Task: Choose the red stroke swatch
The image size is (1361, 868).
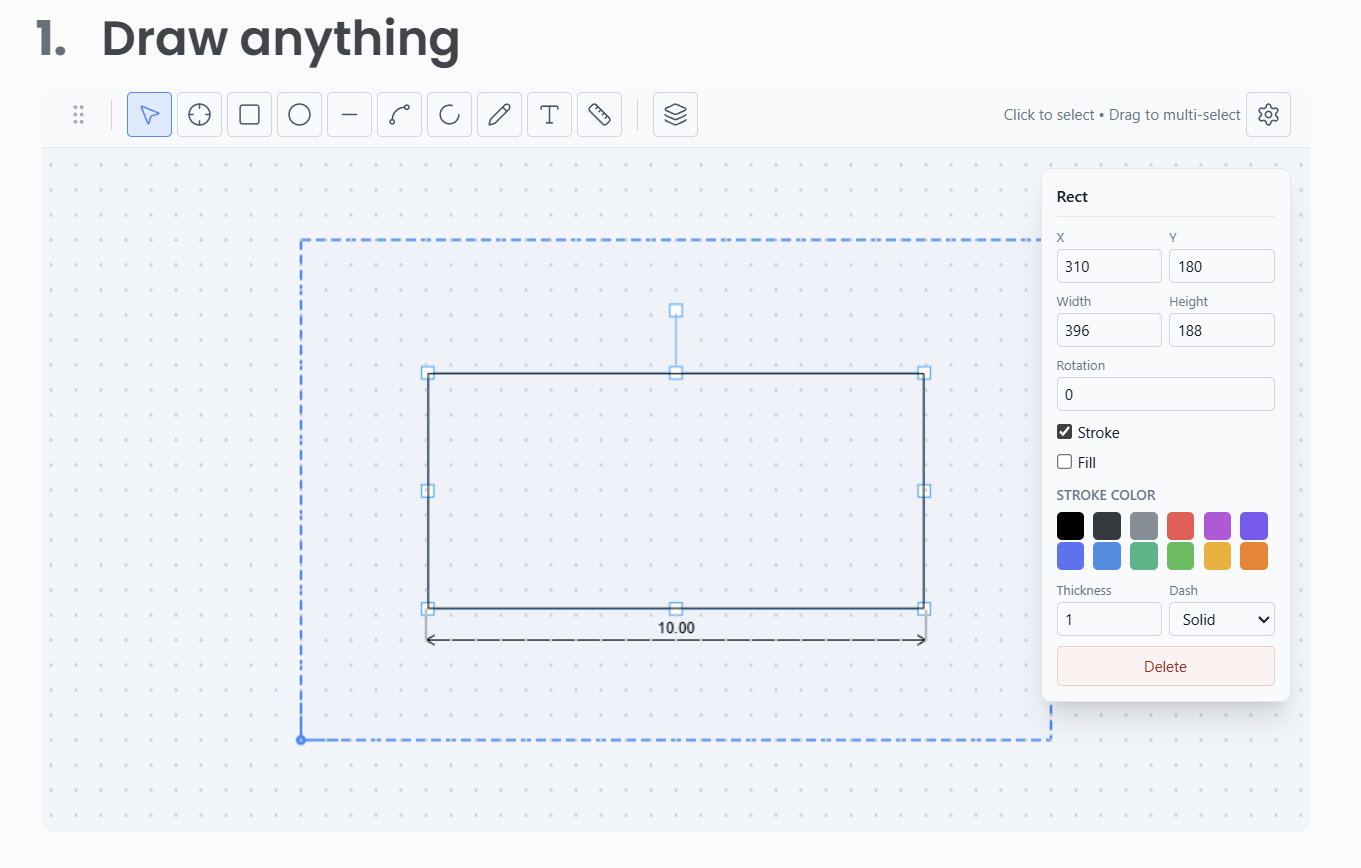Action: [1180, 526]
